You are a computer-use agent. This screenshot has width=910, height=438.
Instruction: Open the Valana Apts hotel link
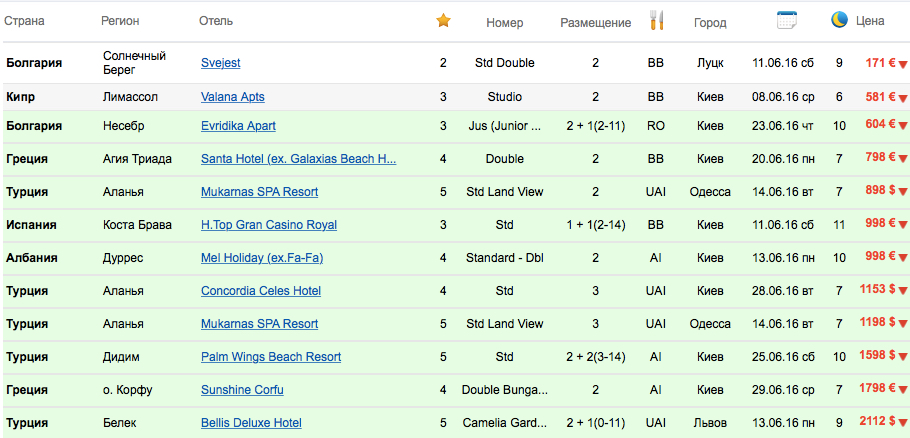[x=232, y=97]
